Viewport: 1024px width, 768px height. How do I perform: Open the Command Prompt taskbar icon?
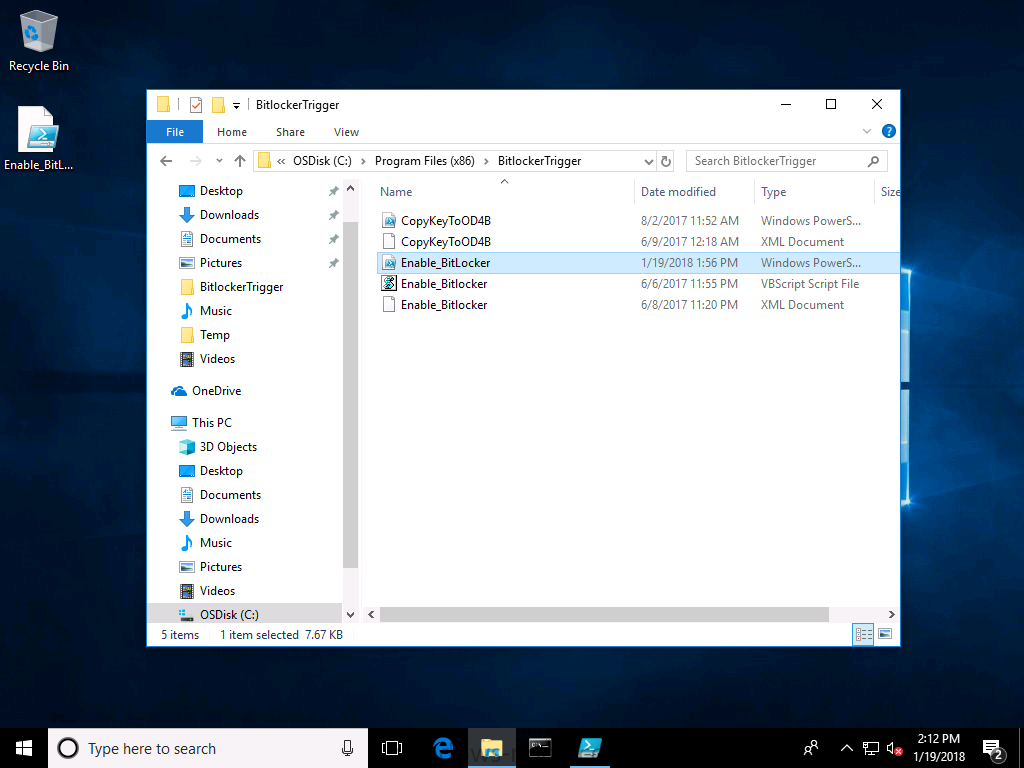tap(540, 748)
